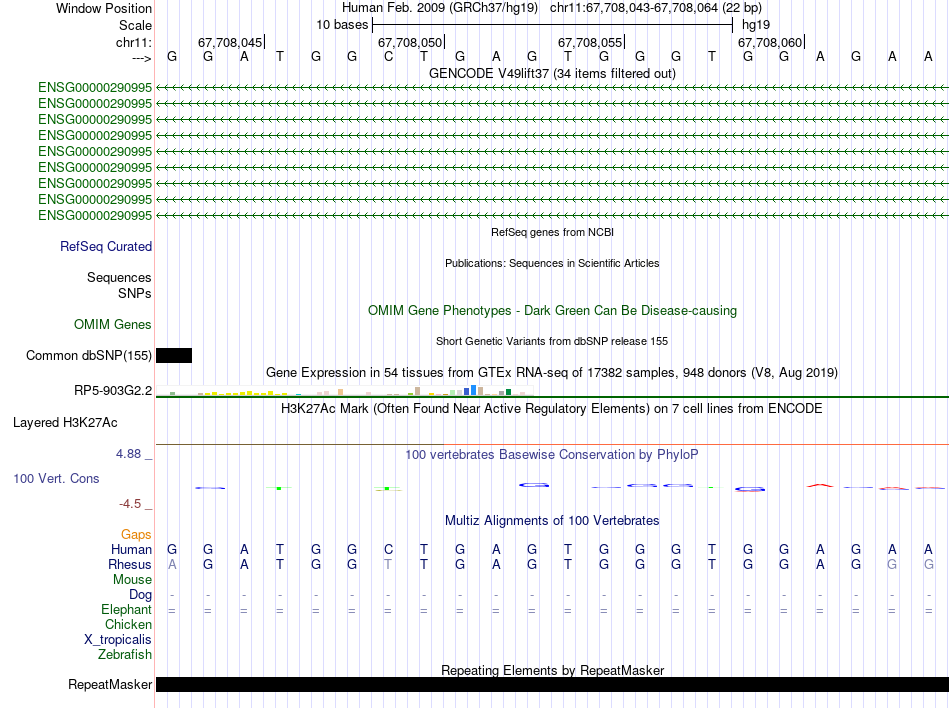
Task: Click the black dbSNP variant box
Action: click(174, 356)
